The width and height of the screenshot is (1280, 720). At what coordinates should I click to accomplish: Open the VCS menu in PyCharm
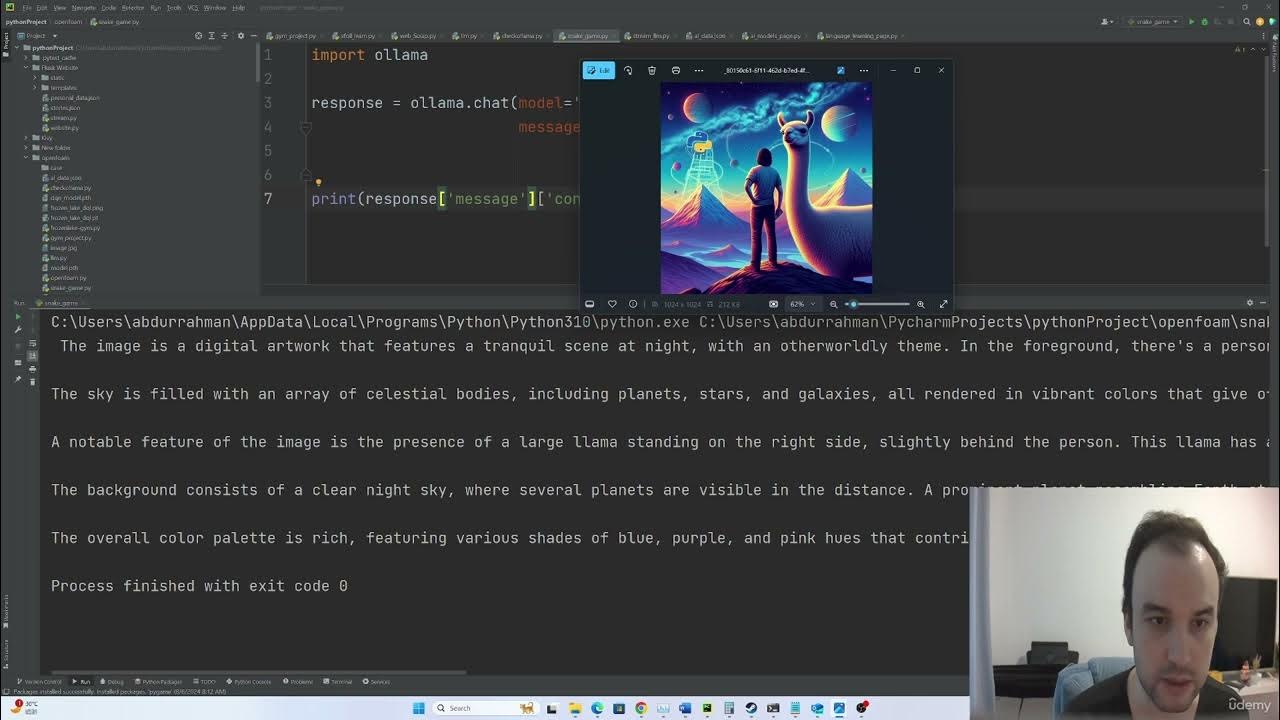pyautogui.click(x=192, y=7)
